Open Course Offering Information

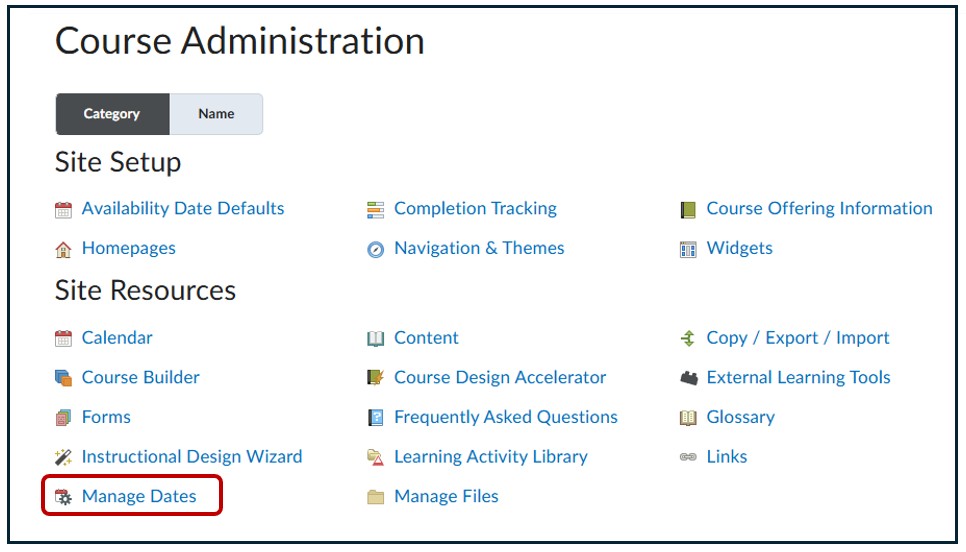(819, 208)
